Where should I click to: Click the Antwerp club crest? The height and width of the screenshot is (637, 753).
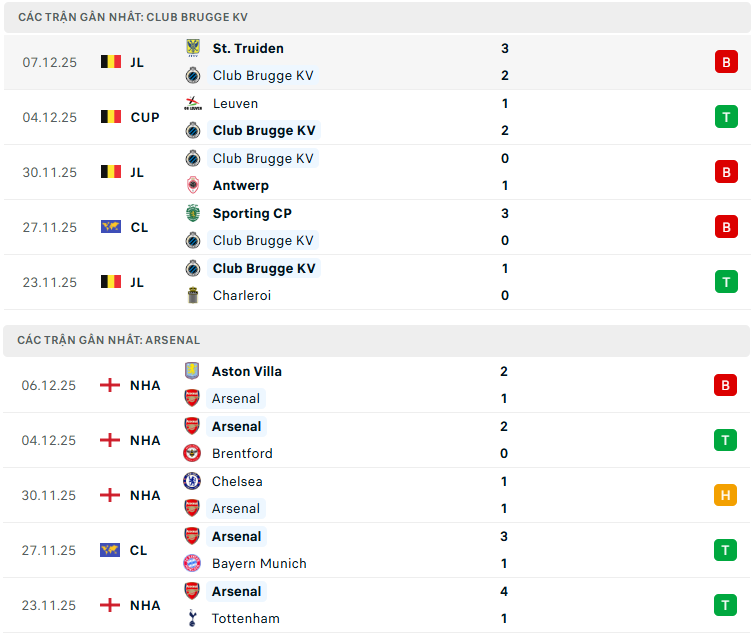[193, 185]
